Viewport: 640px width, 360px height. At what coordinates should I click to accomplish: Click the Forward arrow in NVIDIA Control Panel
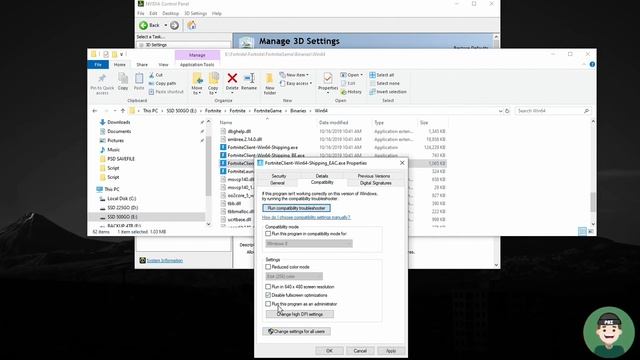174,25
